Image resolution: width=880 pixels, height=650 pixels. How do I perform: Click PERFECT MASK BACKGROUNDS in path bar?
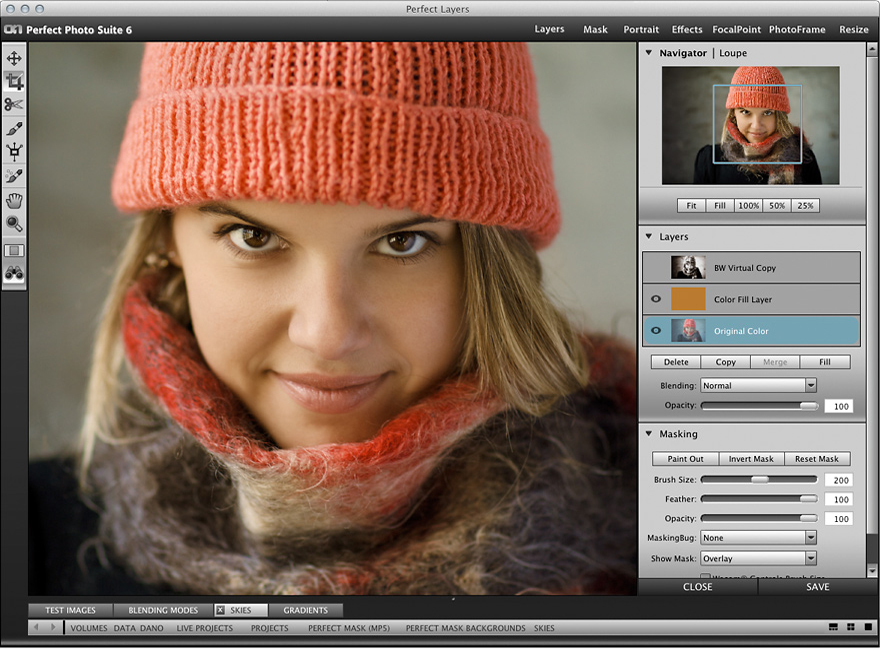click(465, 628)
